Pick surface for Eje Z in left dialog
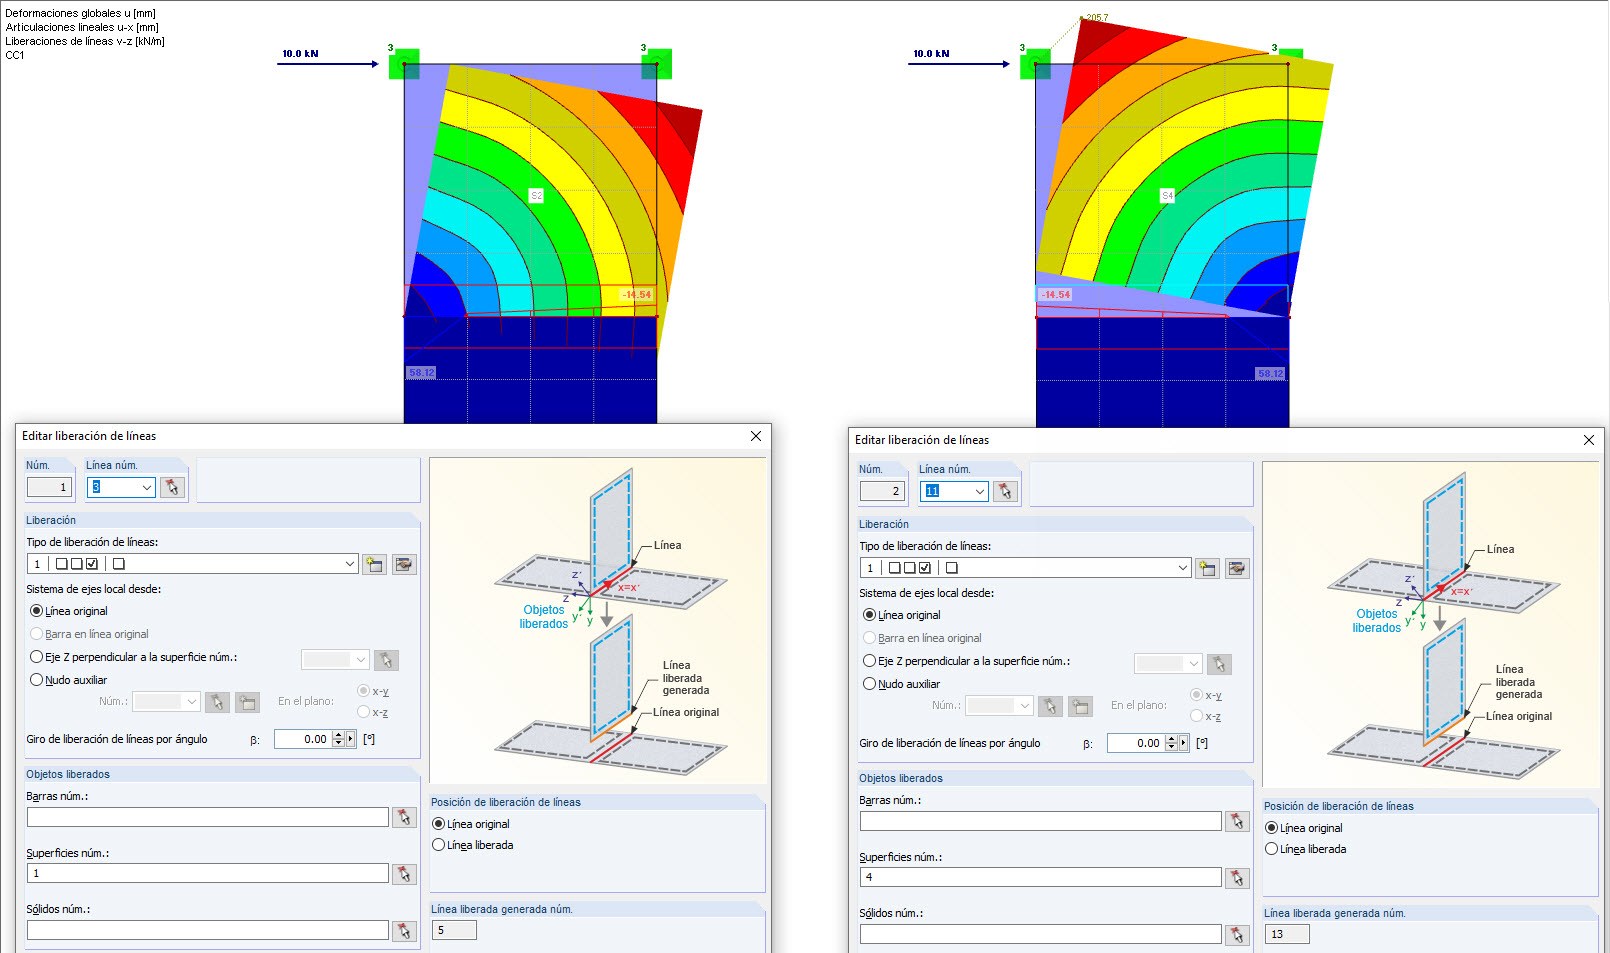 coord(386,660)
